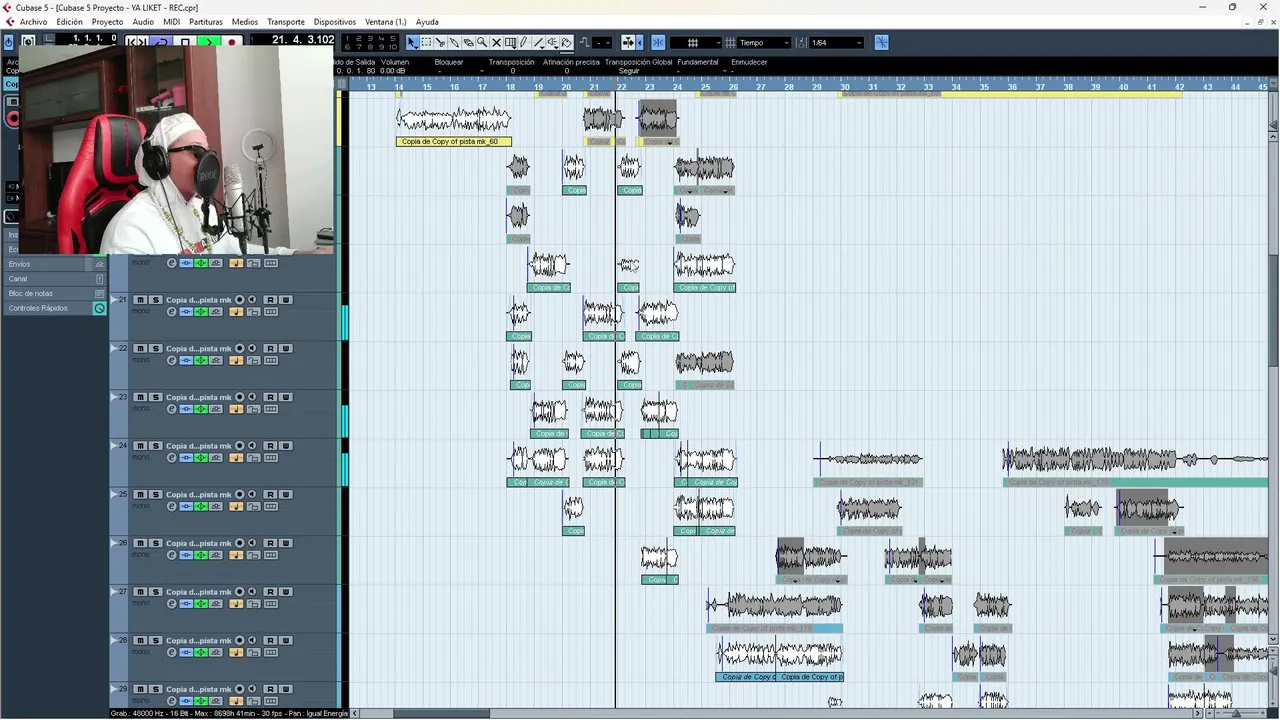Select the Mute X tool
1280x720 pixels.
click(x=496, y=42)
